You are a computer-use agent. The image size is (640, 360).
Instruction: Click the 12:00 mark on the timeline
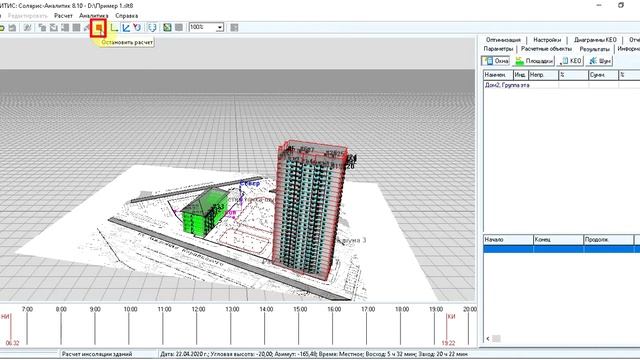(198, 309)
